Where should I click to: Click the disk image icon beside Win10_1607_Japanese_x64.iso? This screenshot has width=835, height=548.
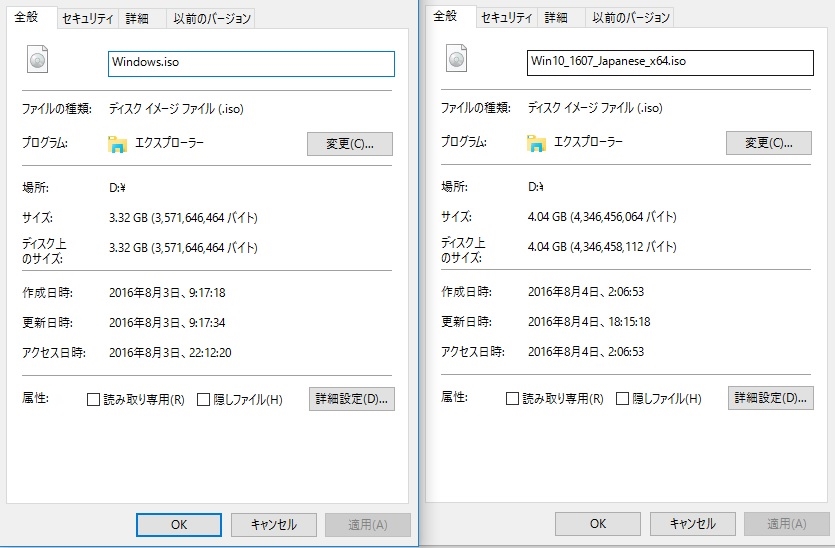(x=457, y=61)
